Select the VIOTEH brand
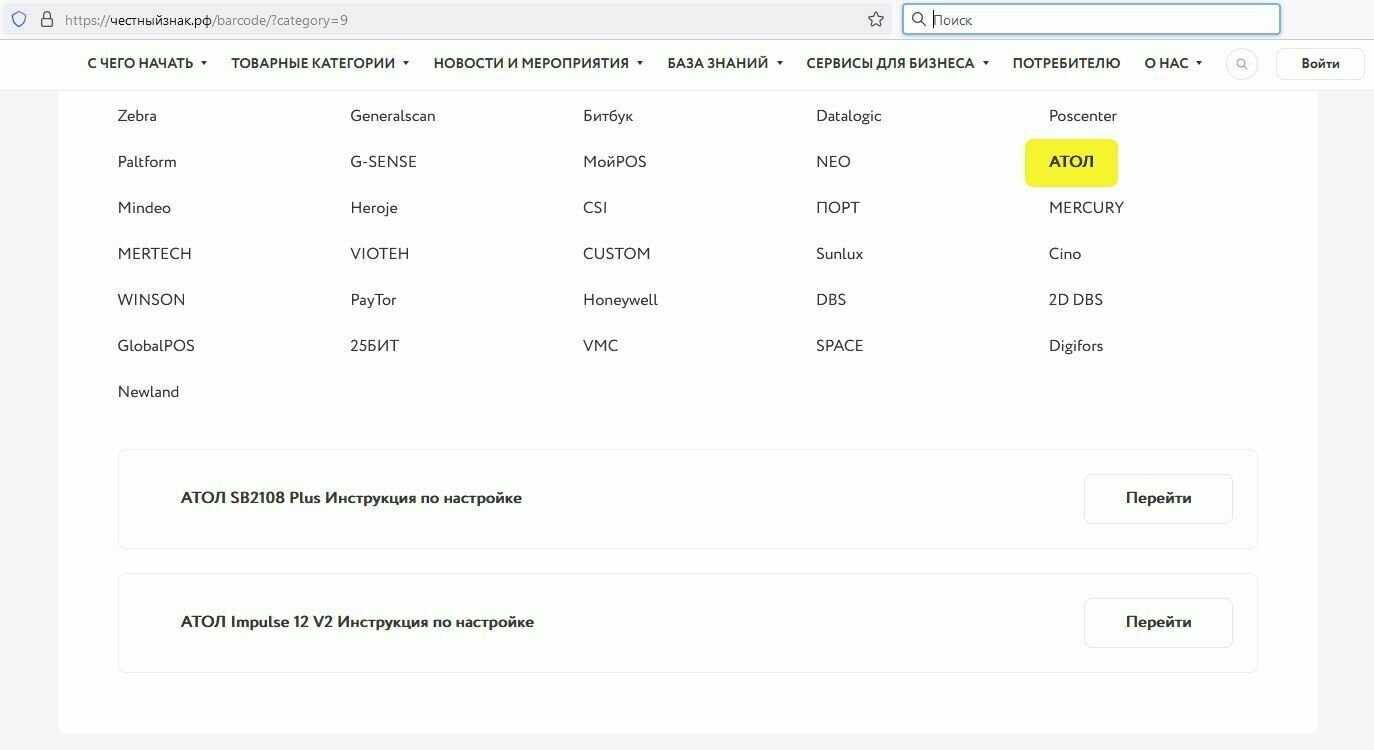This screenshot has height=750, width=1374. tap(380, 254)
